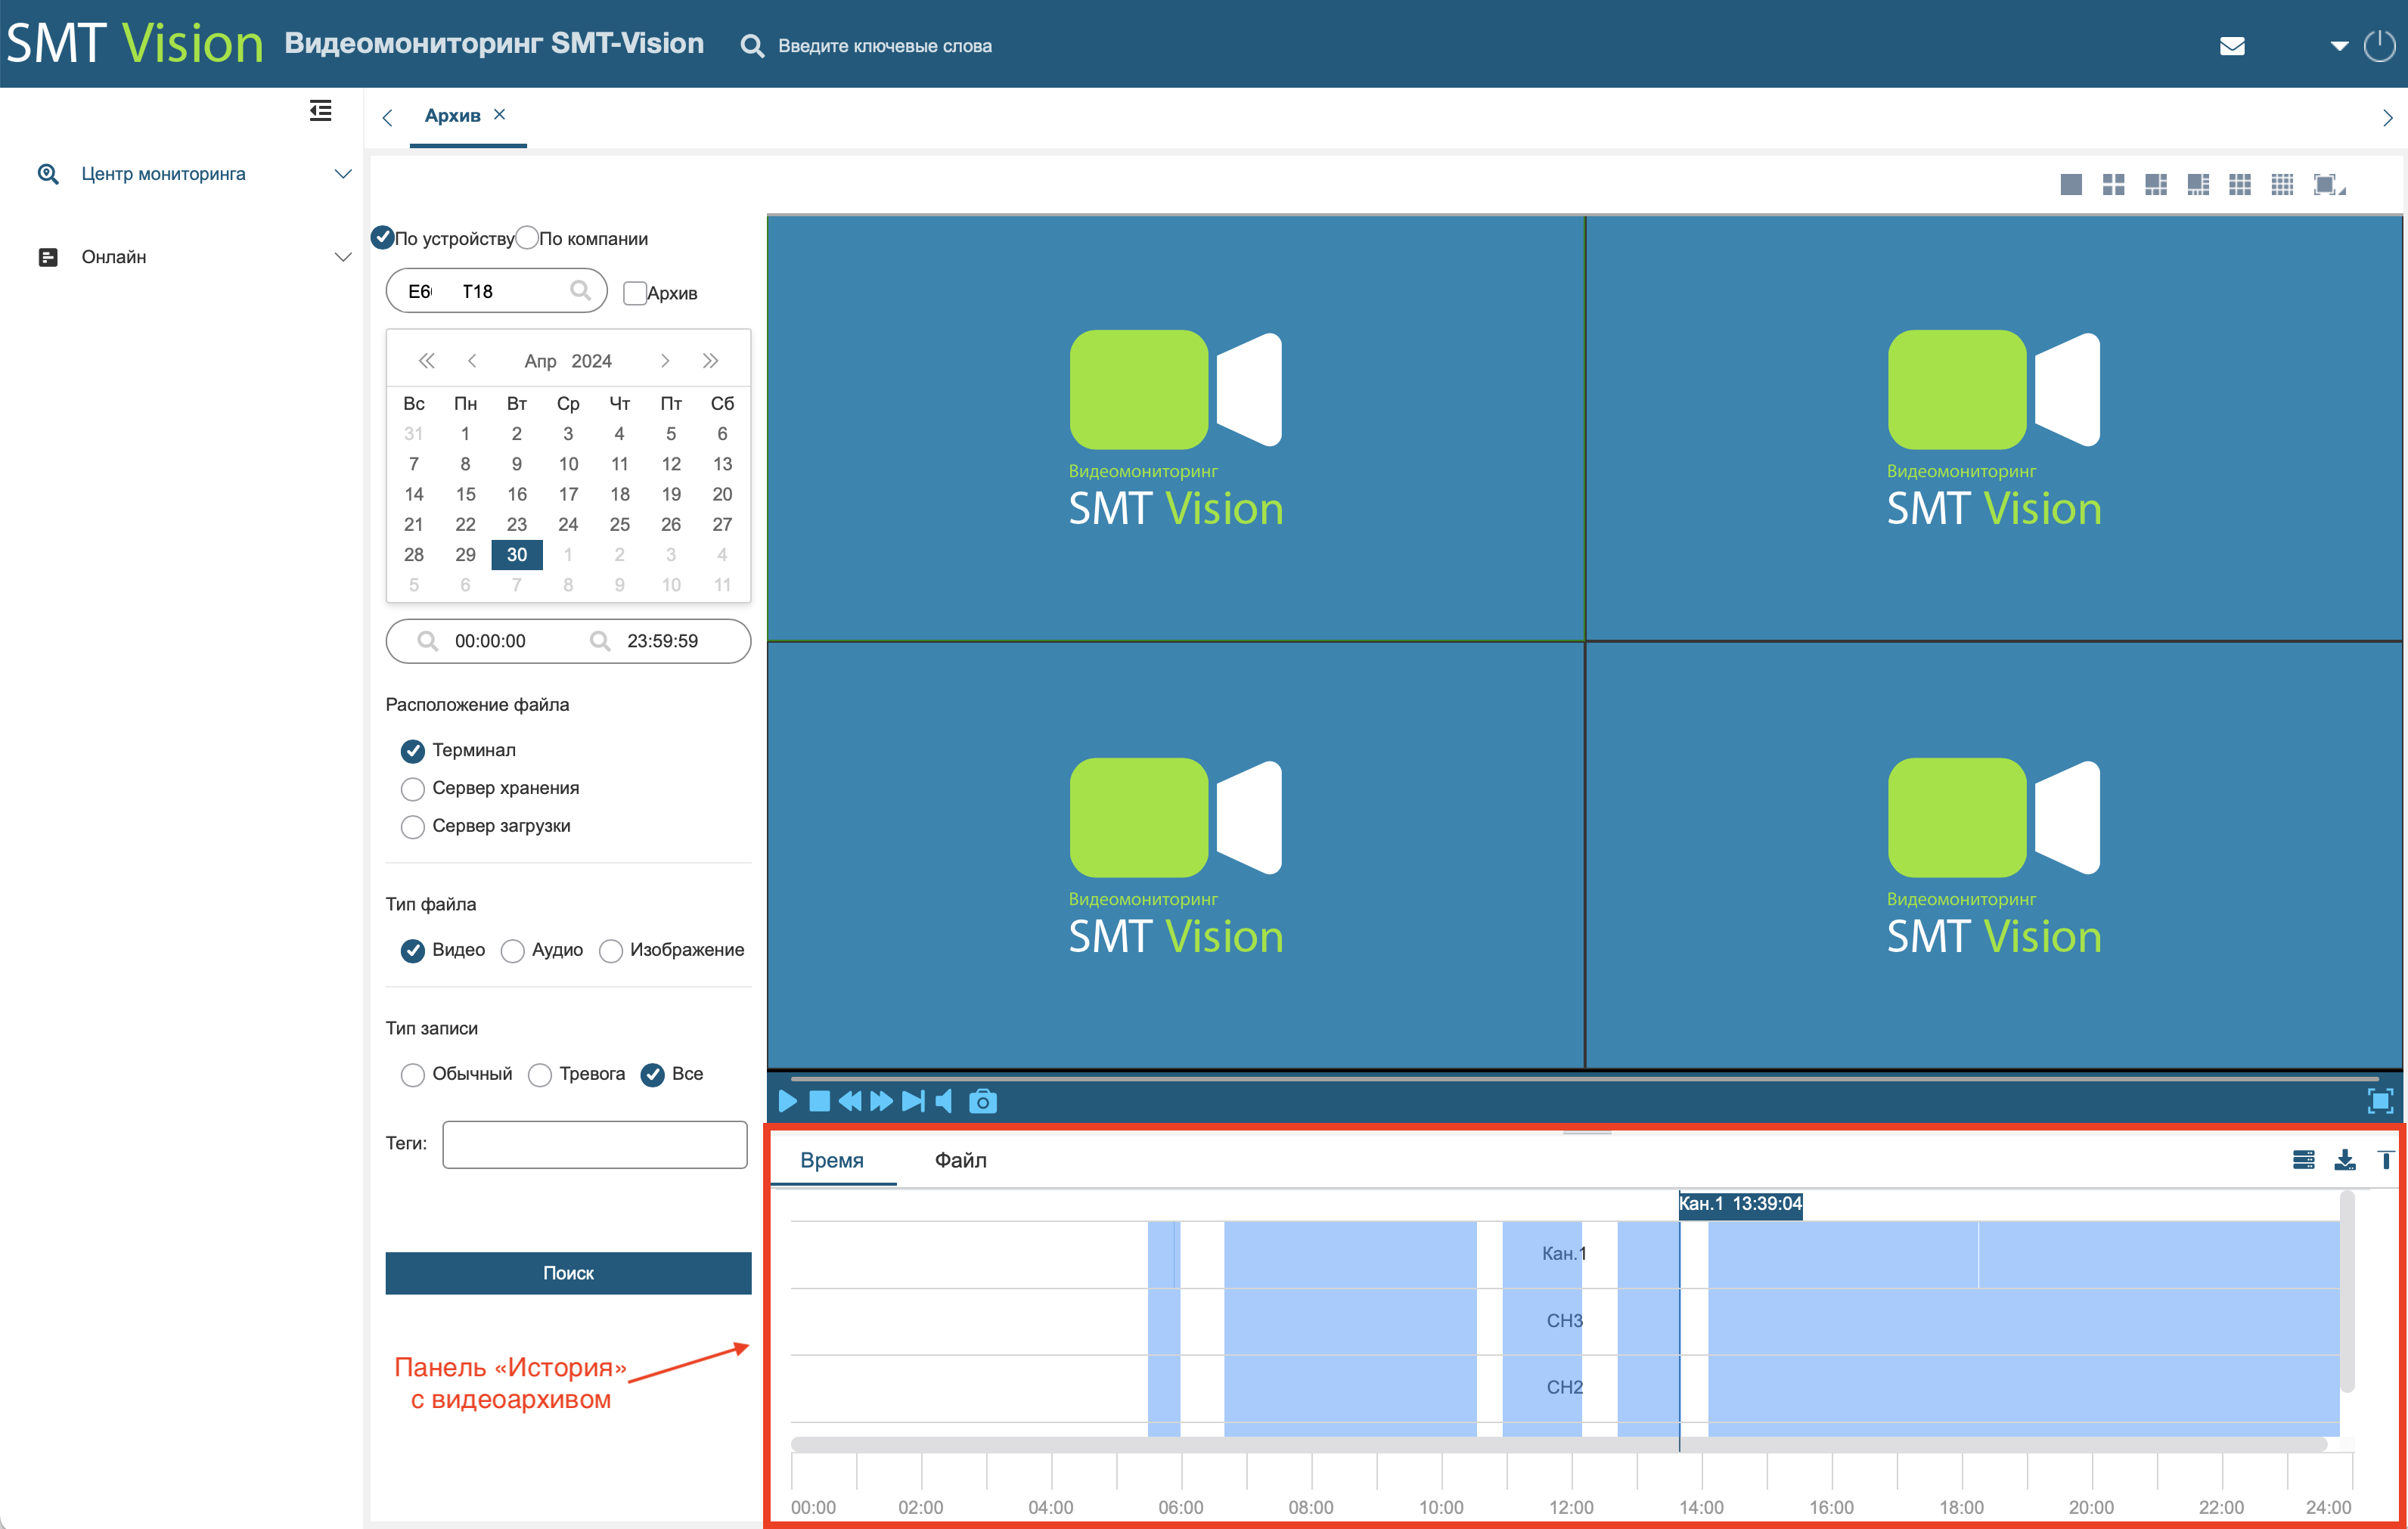
Task: Collapse sidebar using the menu fold icon
Action: (320, 111)
